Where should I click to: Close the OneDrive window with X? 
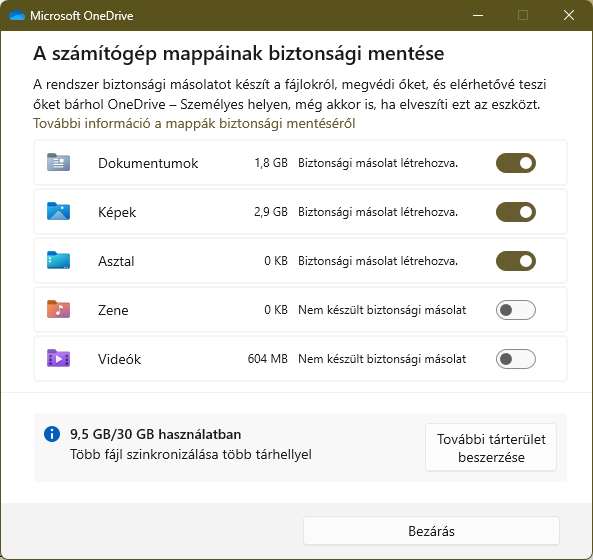[569, 16]
